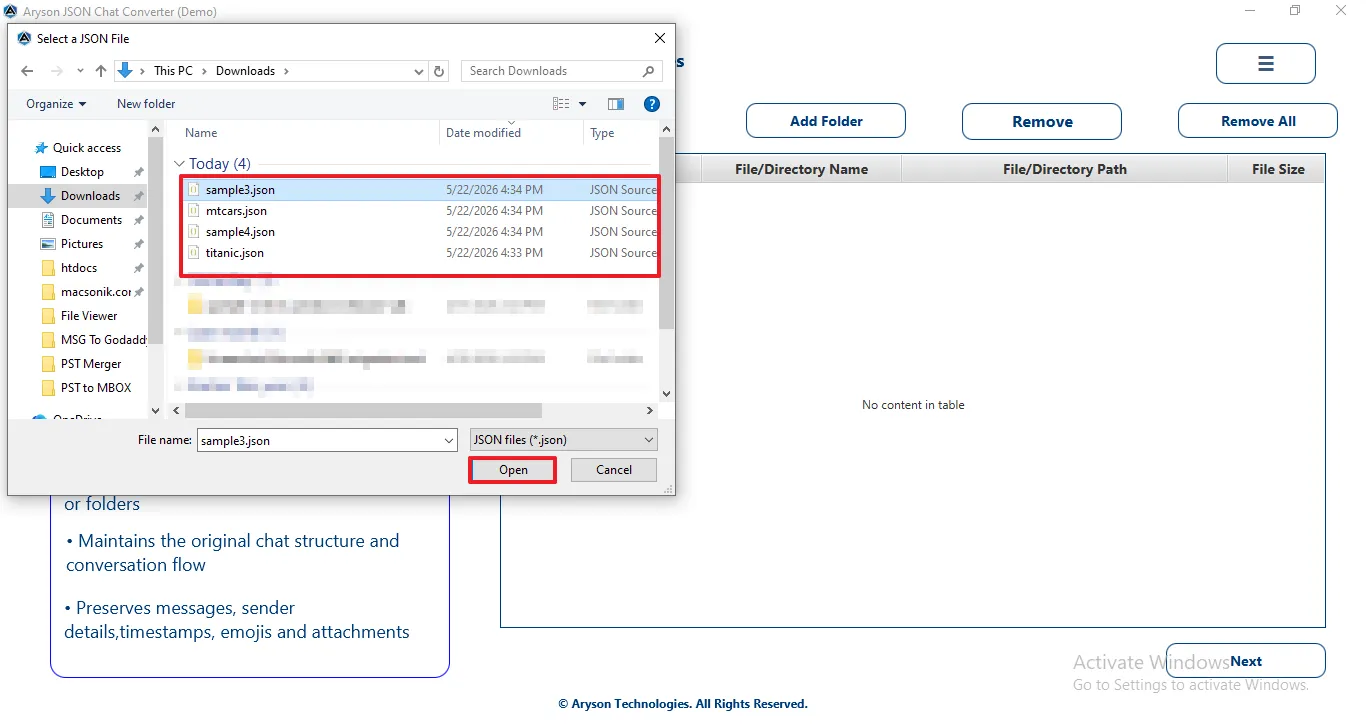The image size is (1366, 728).
Task: Open Documents in navigation pane
Action: pyautogui.click(x=91, y=220)
